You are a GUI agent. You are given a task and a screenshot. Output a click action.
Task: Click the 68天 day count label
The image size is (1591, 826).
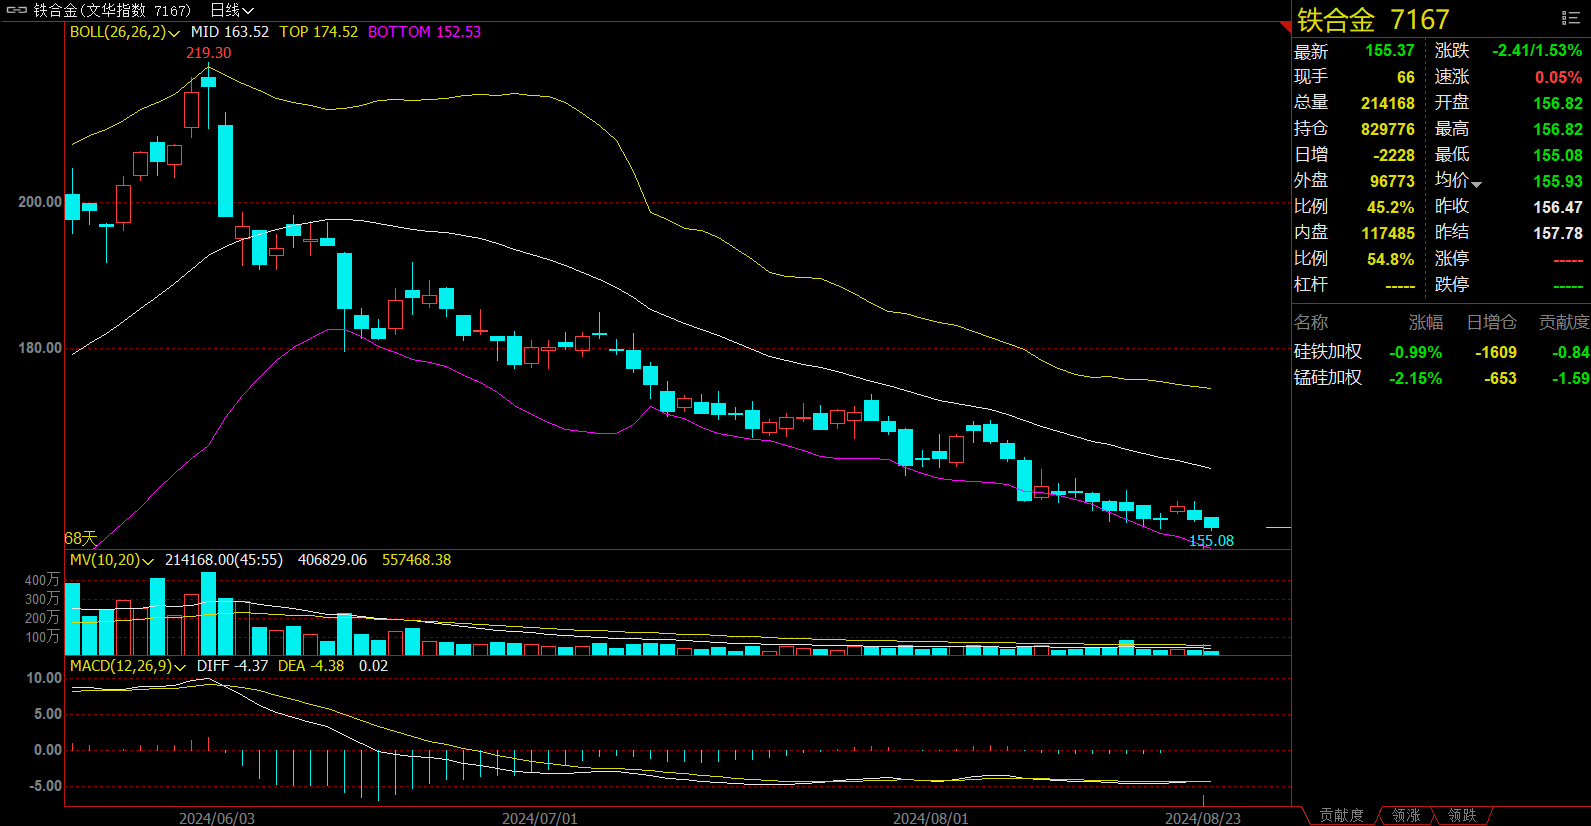[x=81, y=539]
